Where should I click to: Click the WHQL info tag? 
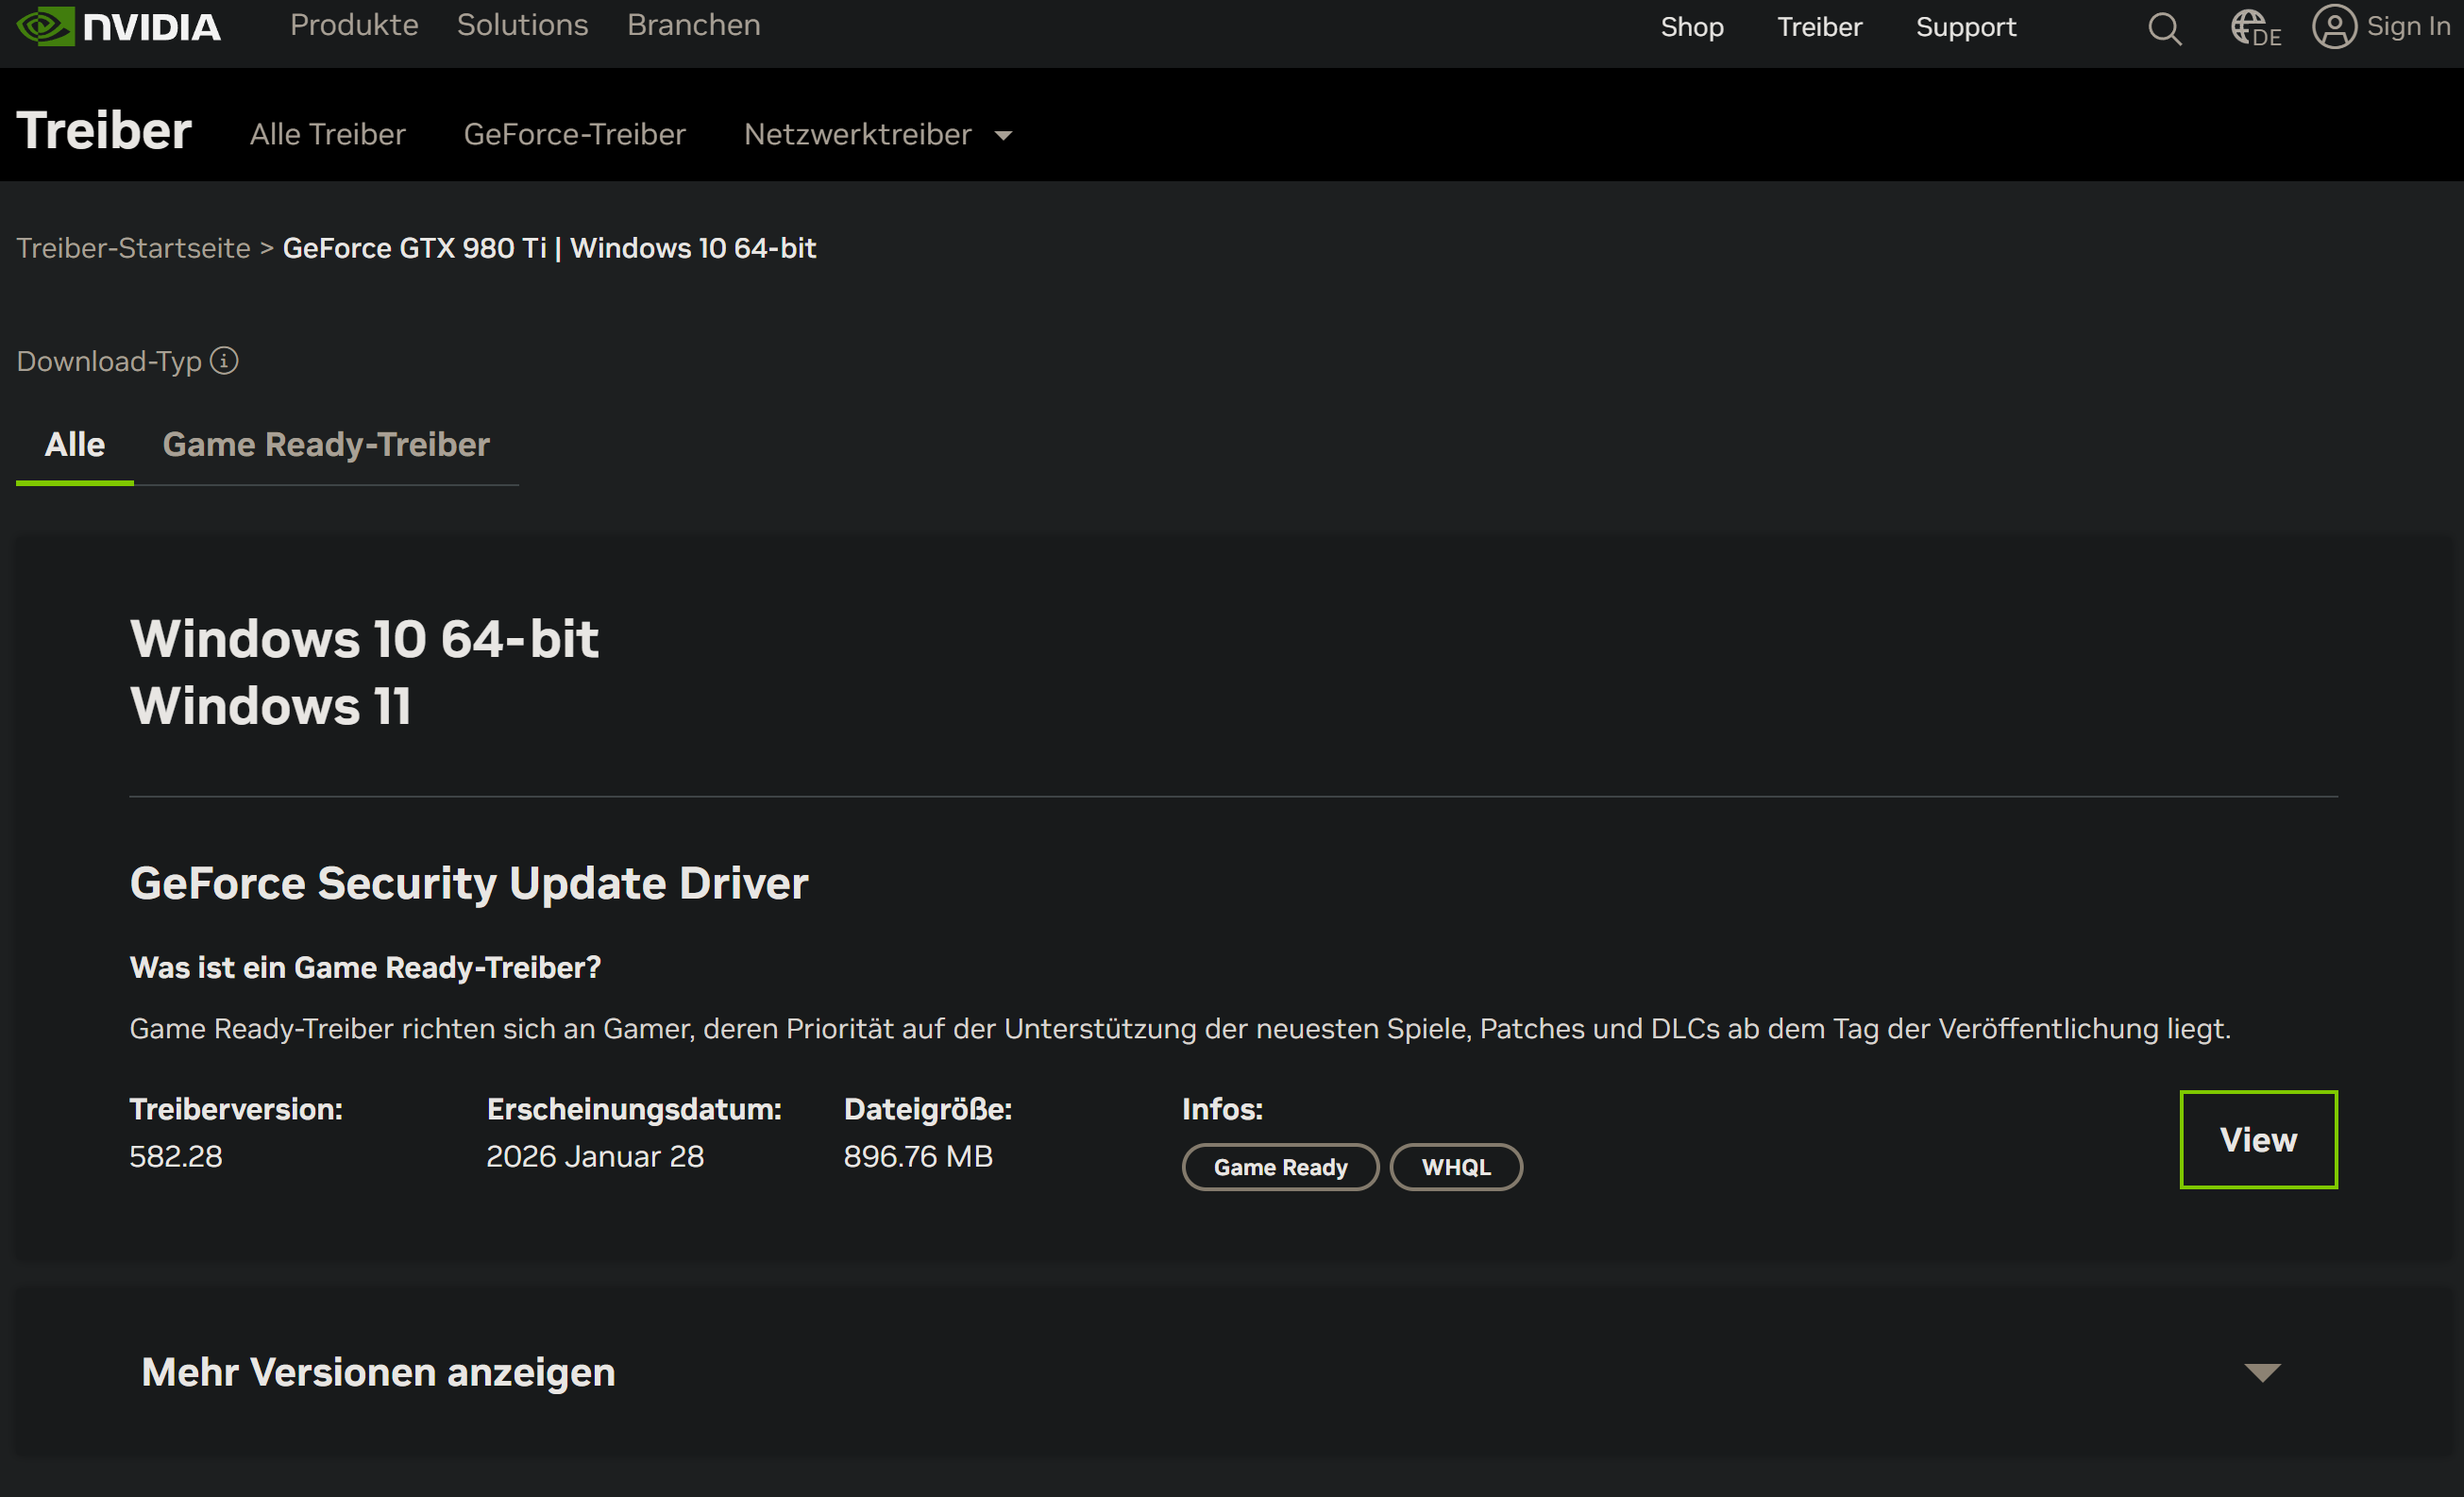[1455, 1167]
